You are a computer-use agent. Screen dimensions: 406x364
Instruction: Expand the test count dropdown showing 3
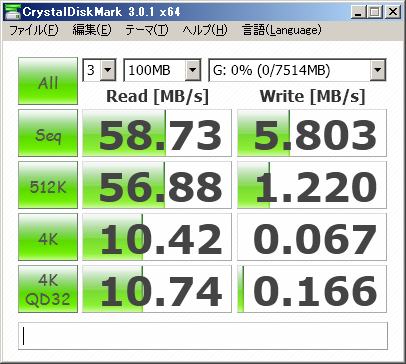pyautogui.click(x=108, y=70)
